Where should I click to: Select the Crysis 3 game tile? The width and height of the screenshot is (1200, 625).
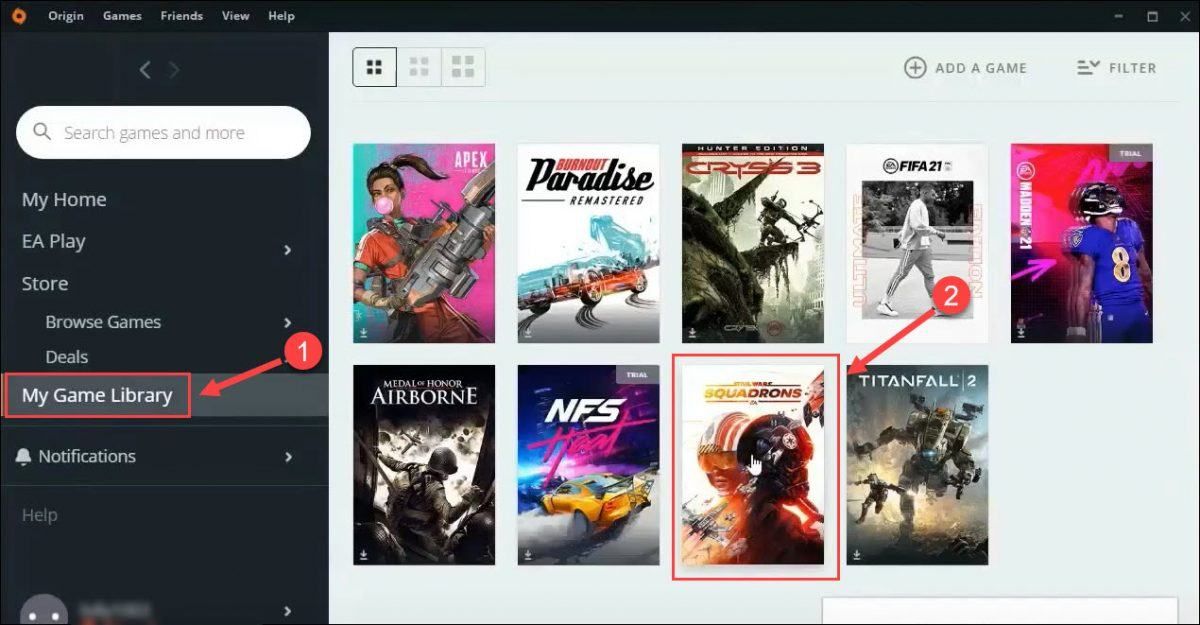(x=753, y=244)
